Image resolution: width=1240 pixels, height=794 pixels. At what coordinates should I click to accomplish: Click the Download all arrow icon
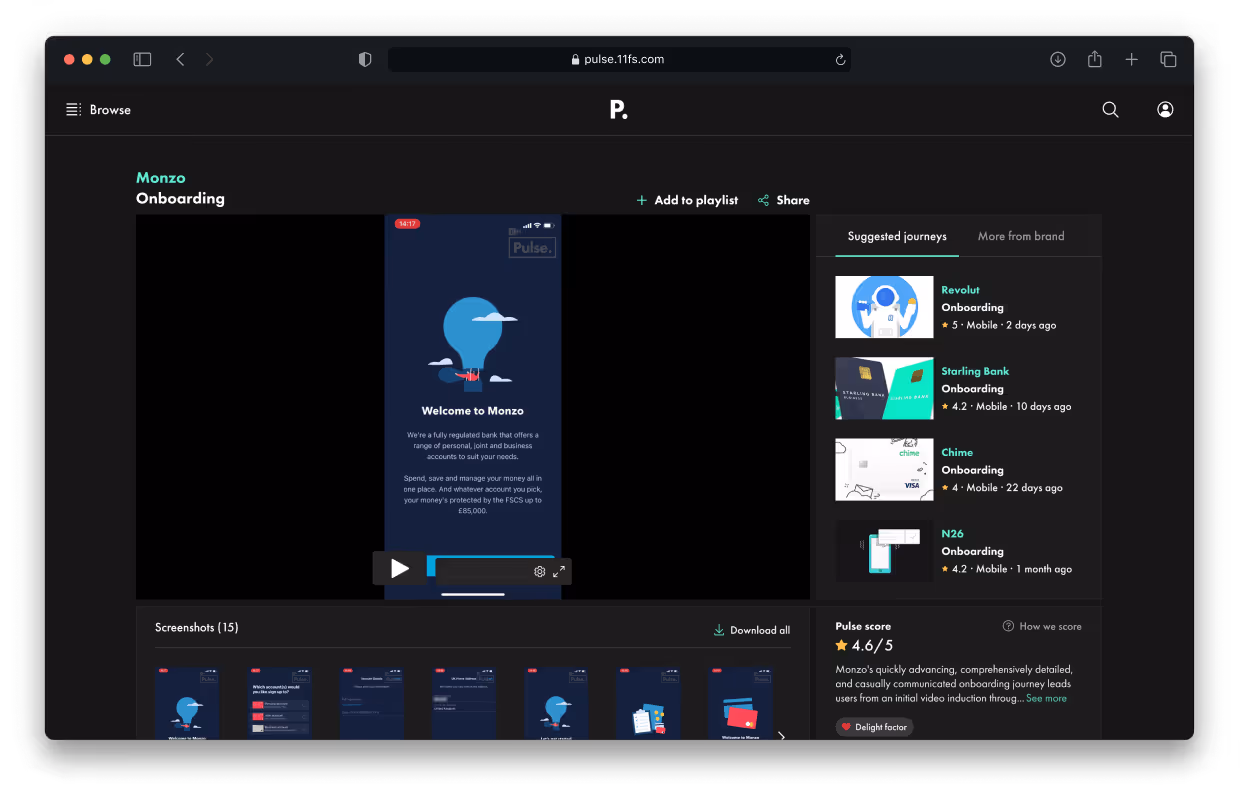click(x=719, y=630)
